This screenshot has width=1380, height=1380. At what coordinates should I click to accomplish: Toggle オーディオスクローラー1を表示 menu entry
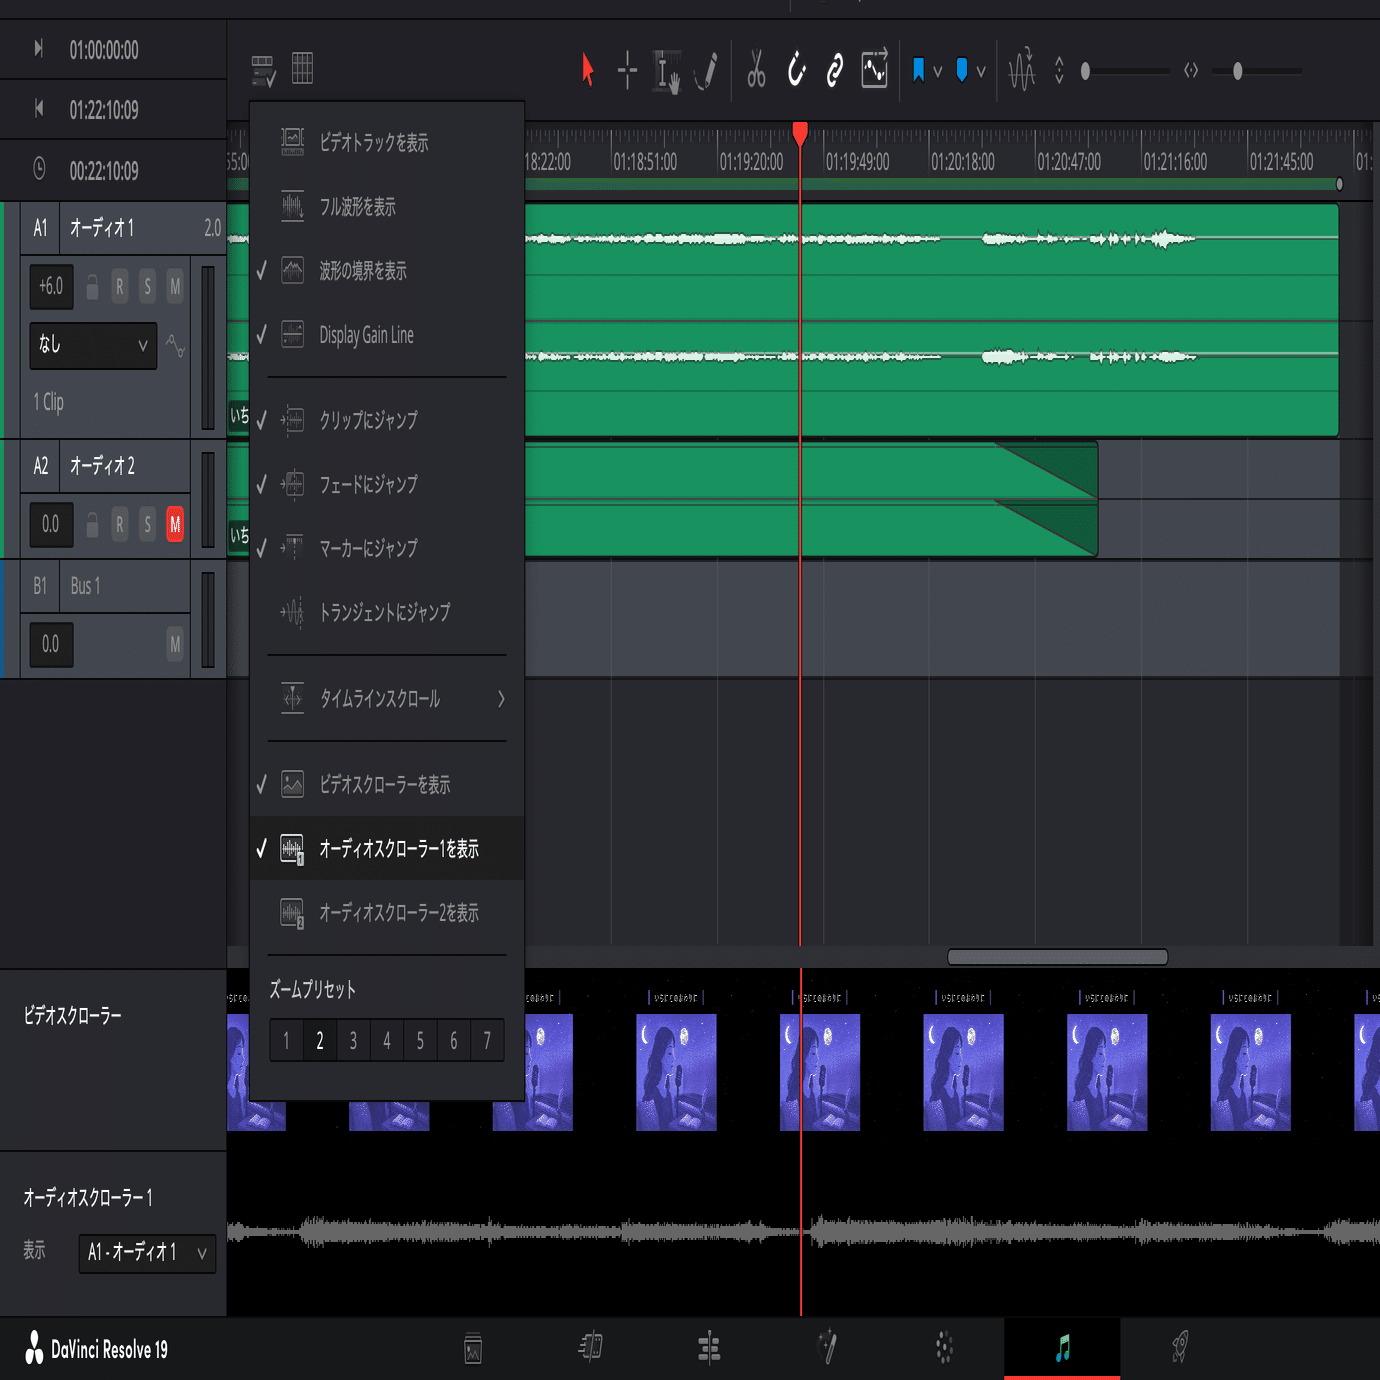click(387, 849)
